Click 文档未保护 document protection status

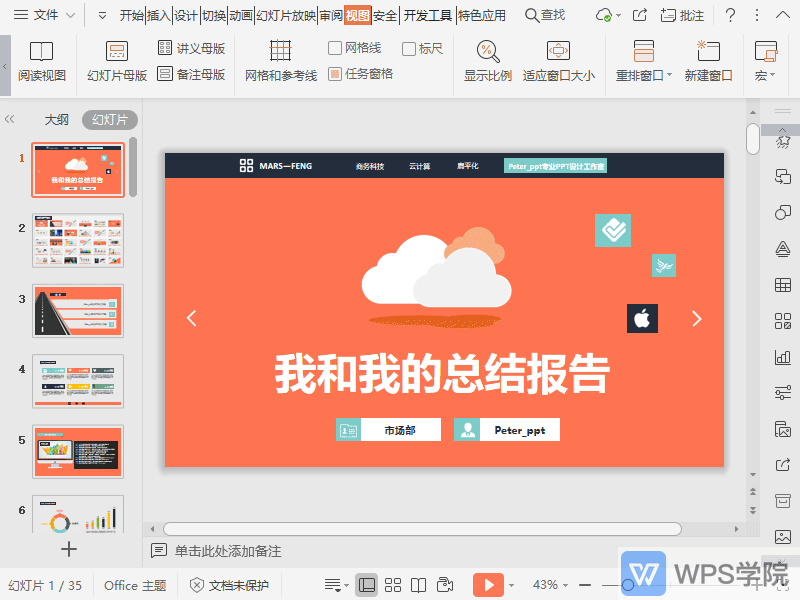238,585
